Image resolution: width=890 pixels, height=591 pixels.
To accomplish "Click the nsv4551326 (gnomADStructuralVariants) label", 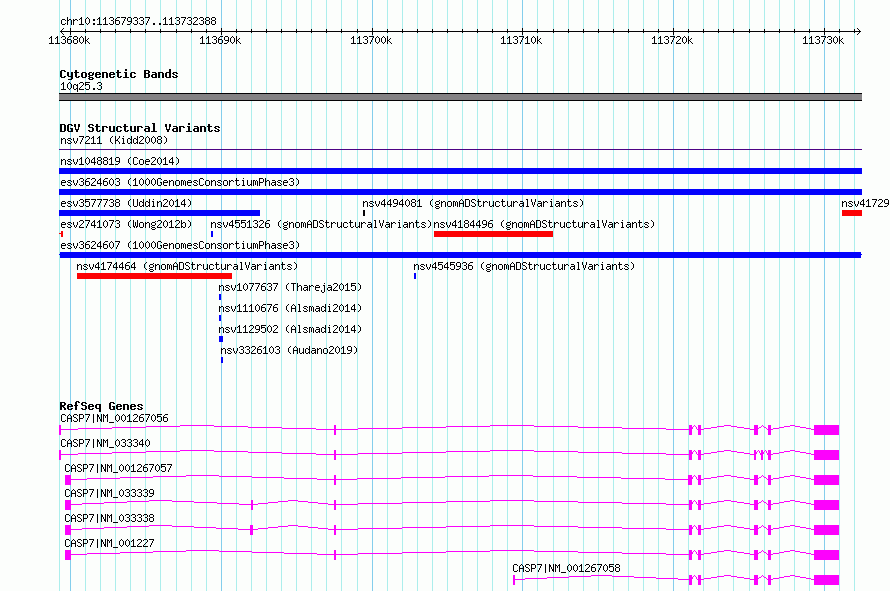I will [321, 224].
